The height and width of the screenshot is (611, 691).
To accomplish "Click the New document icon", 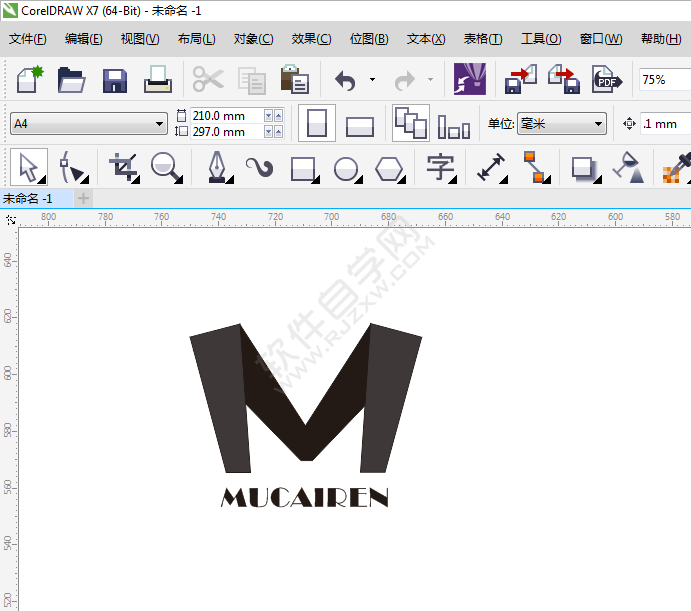I will pyautogui.click(x=30, y=79).
